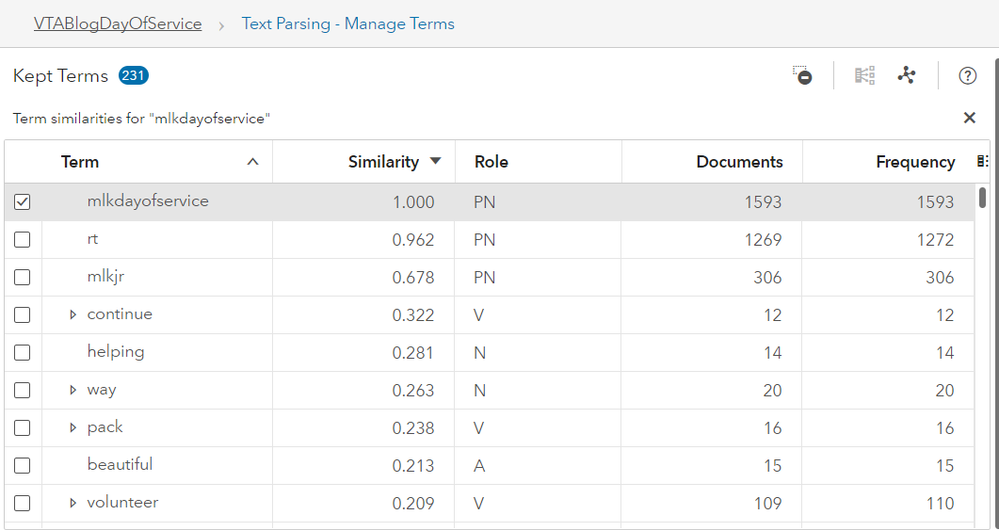The width and height of the screenshot is (999, 530).
Task: Open the help question mark icon
Action: coord(967,76)
